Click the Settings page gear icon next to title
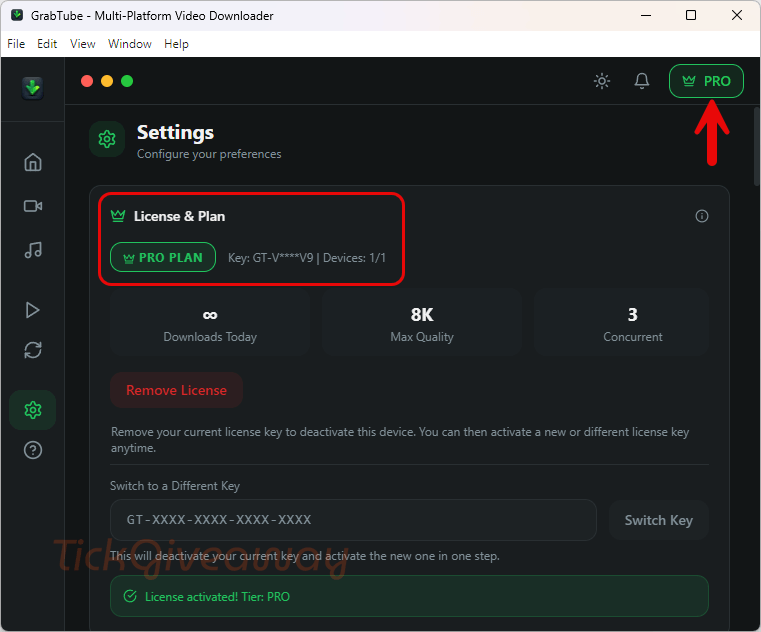The height and width of the screenshot is (632, 761). pyautogui.click(x=107, y=139)
